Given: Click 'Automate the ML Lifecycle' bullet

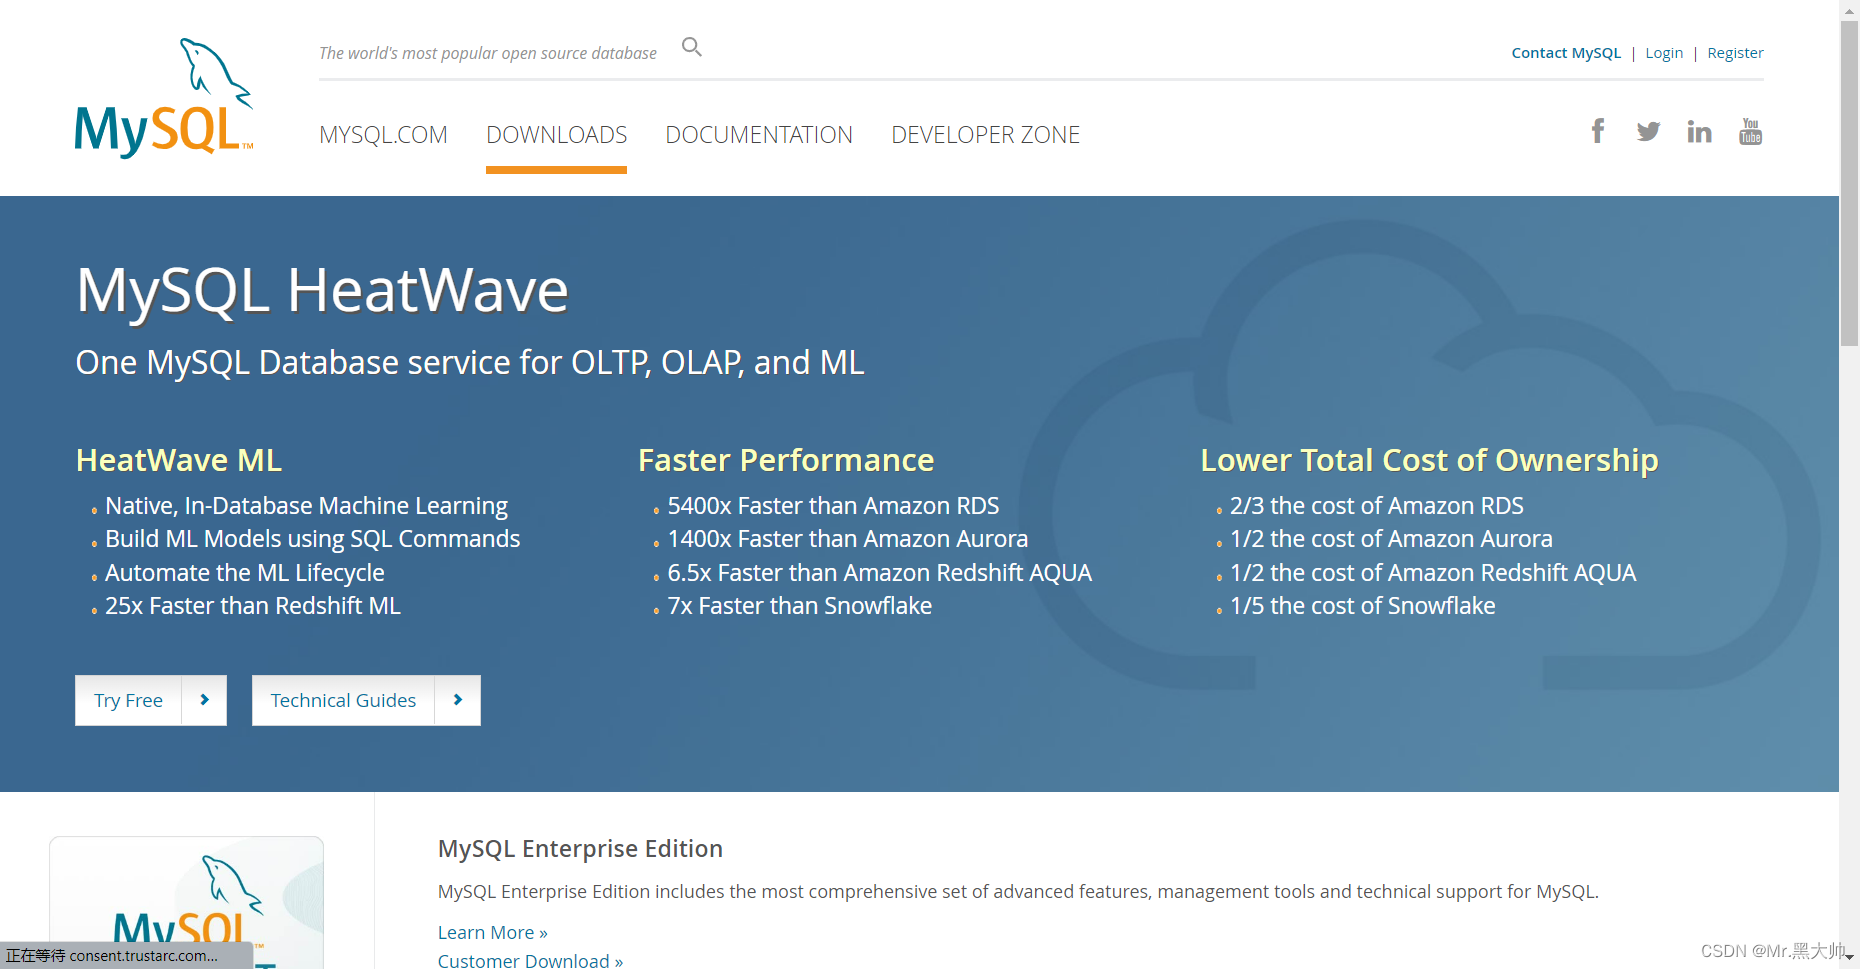Looking at the screenshot, I should coord(244,573).
